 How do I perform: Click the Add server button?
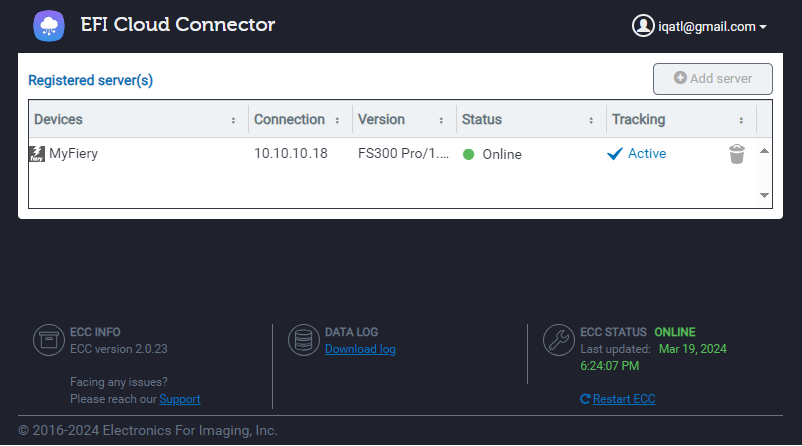712,79
